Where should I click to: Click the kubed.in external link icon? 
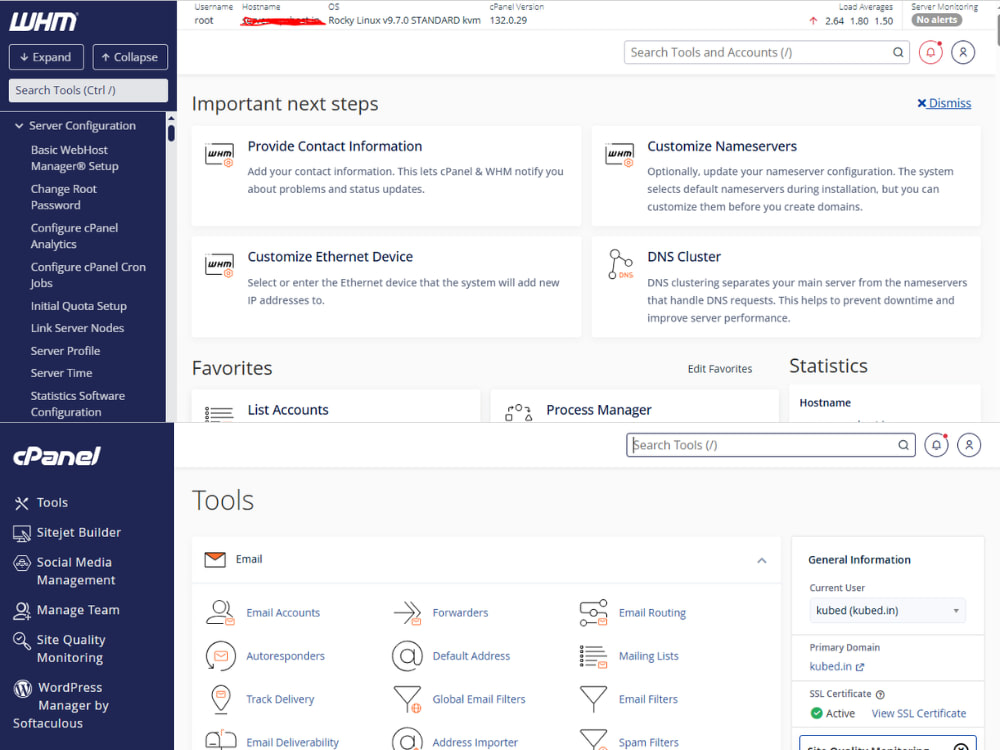[860, 667]
